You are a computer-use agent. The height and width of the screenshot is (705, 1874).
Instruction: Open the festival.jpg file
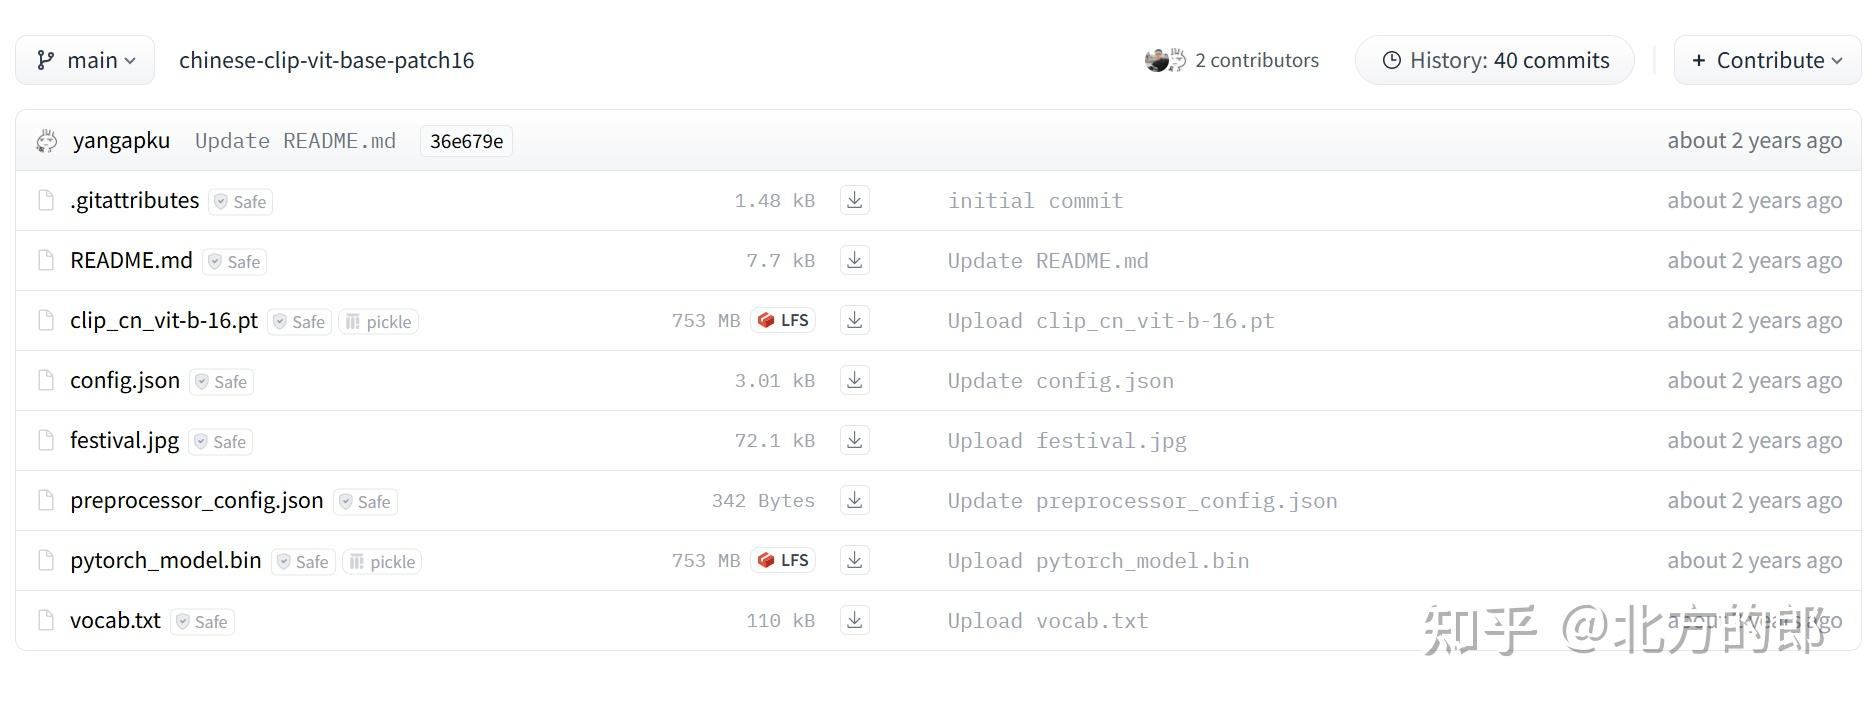tap(124, 440)
